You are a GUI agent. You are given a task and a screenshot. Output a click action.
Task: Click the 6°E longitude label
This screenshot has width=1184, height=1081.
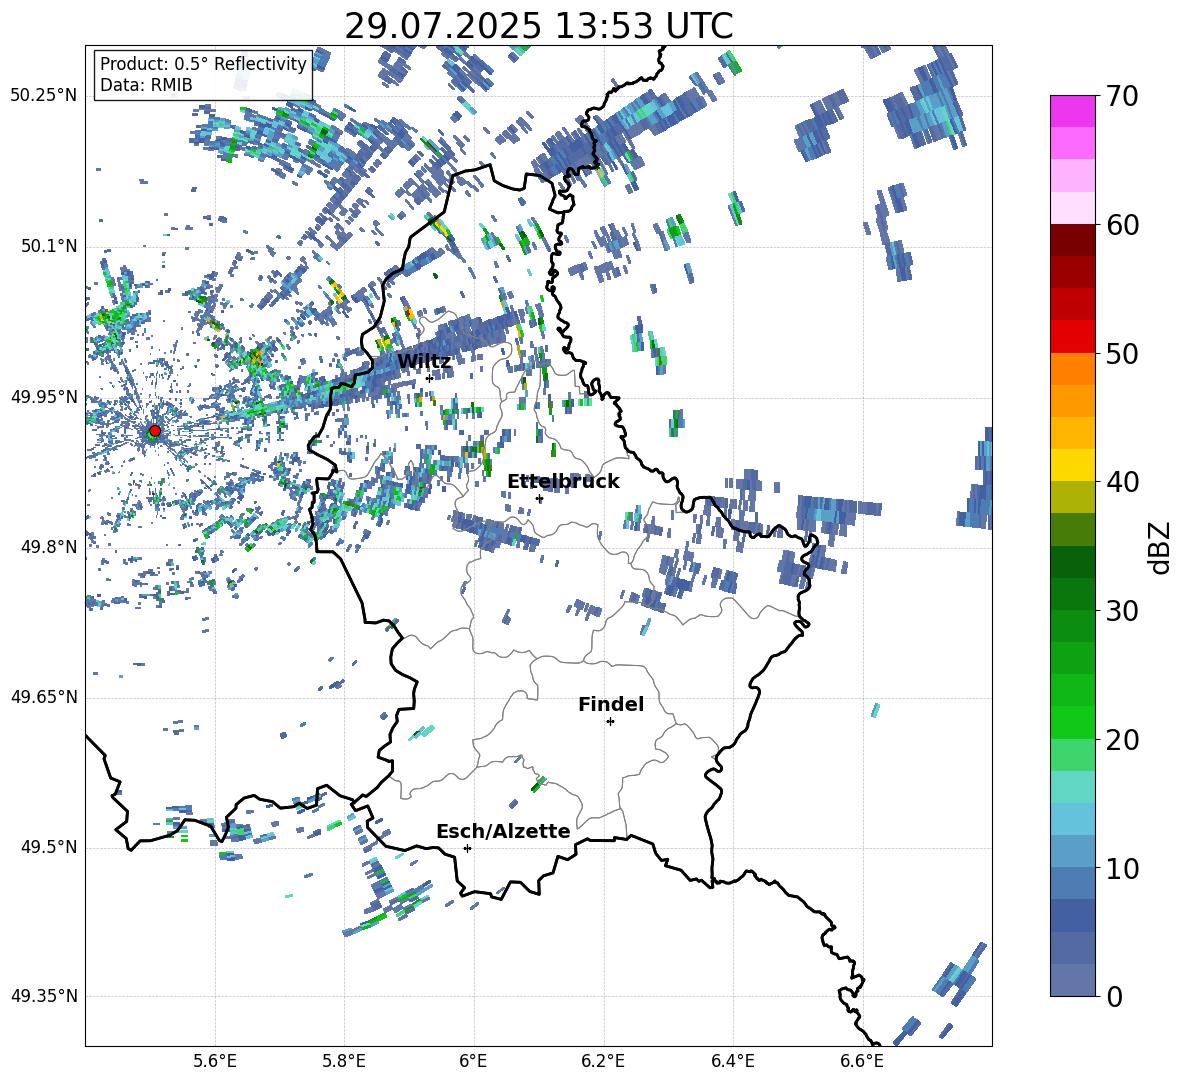pos(473,1061)
